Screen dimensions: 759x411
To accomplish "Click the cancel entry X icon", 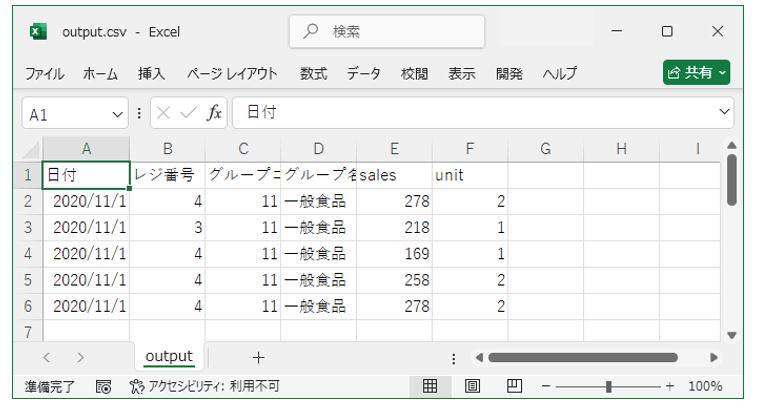I will coord(164,113).
